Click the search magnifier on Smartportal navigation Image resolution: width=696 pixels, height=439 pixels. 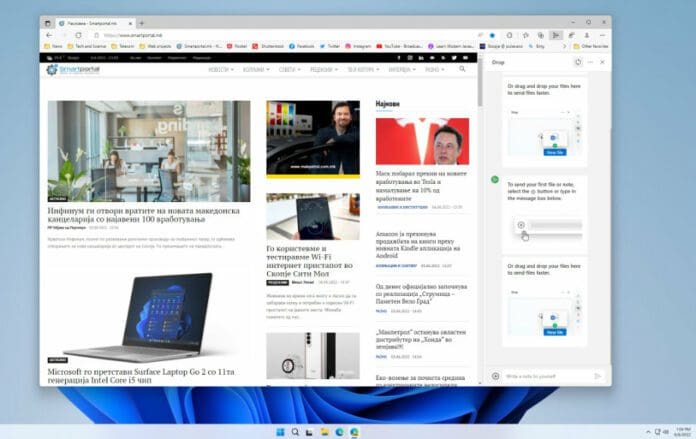(x=462, y=70)
